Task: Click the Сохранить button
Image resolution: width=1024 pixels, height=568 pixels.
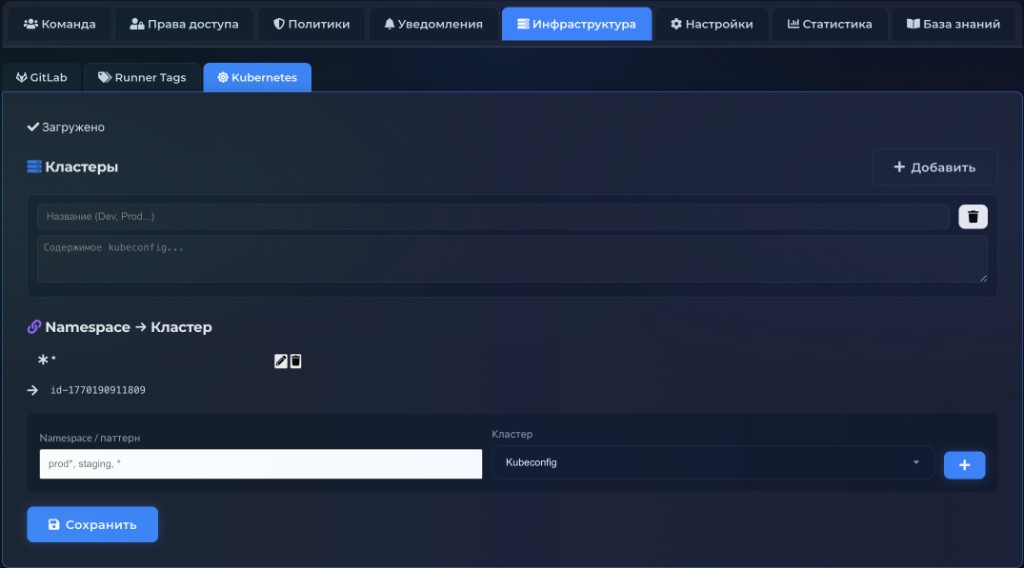Action: coord(92,524)
